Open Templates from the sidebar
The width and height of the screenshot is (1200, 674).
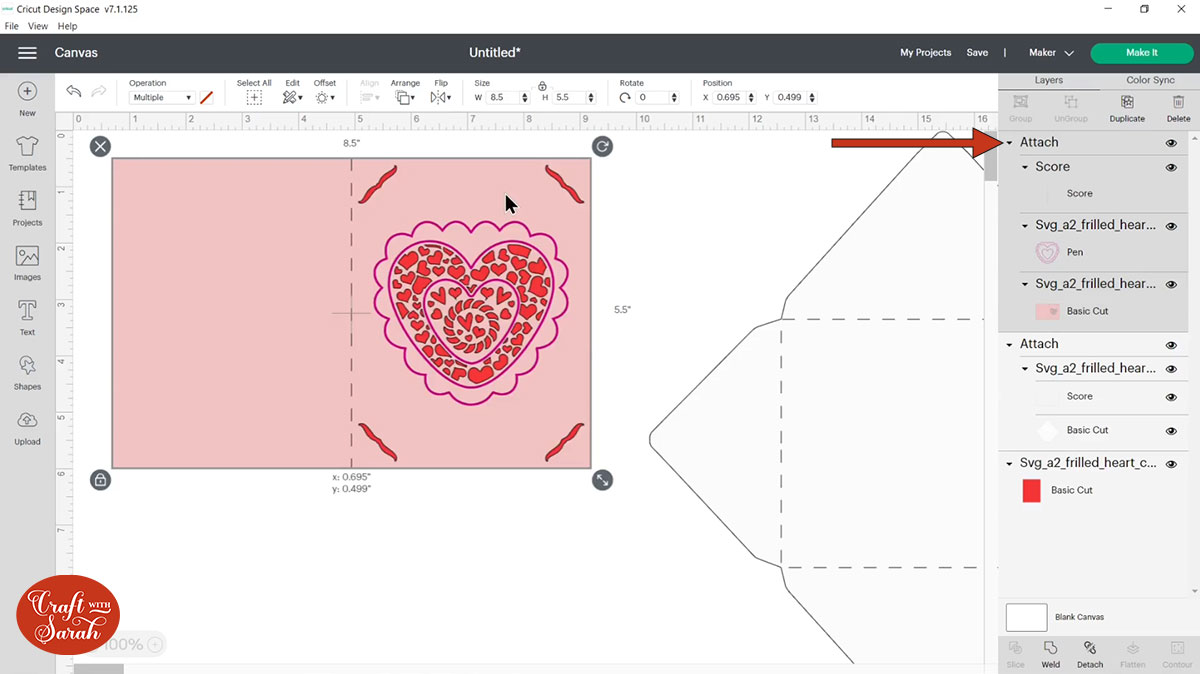click(x=27, y=153)
